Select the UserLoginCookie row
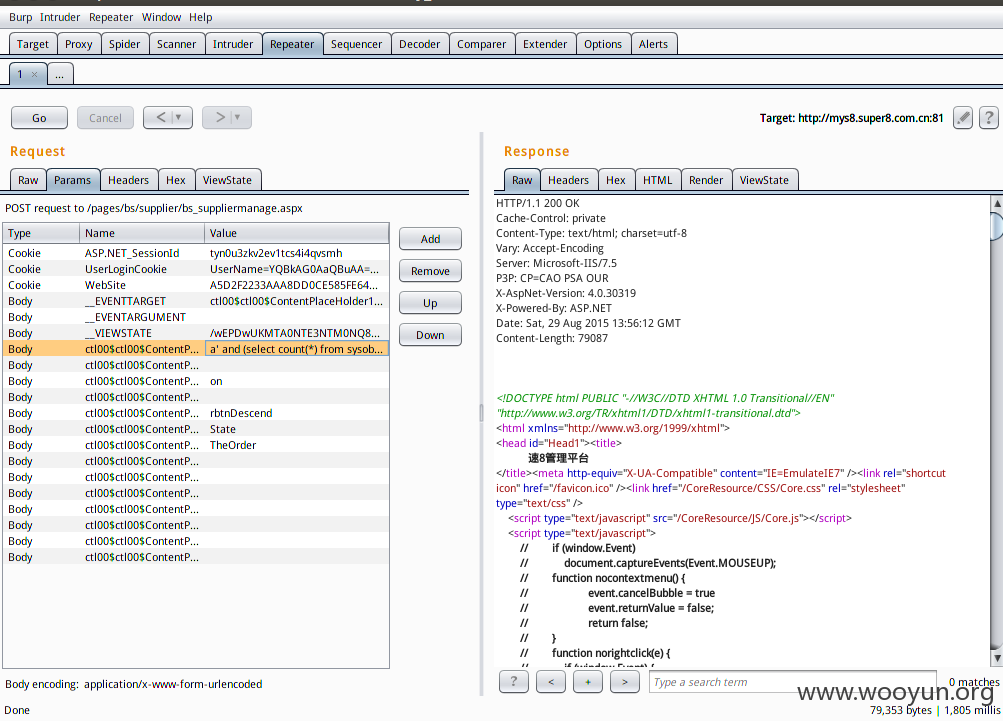This screenshot has width=1003, height=721. pyautogui.click(x=196, y=269)
